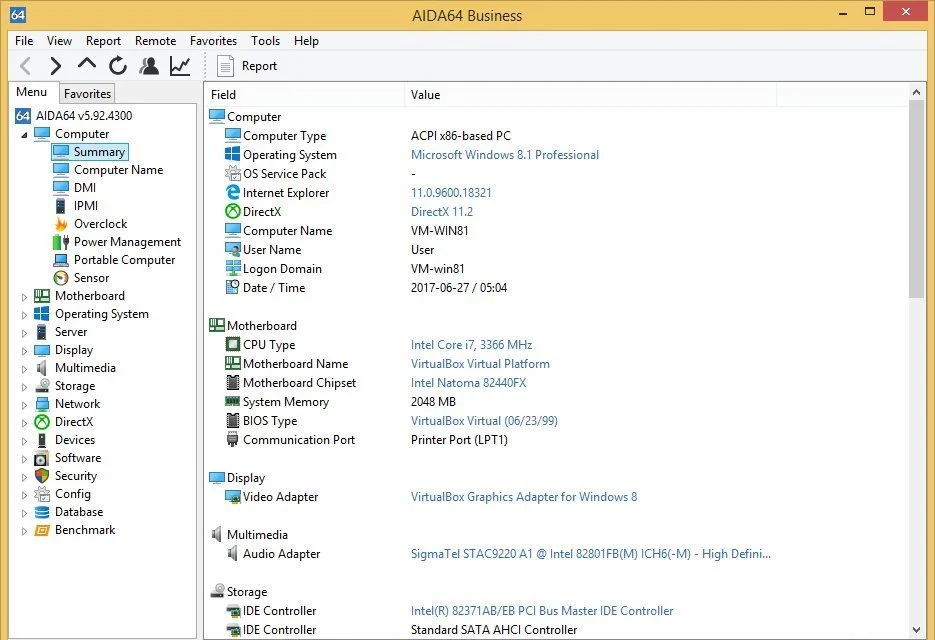
Task: Expand the Security tree node
Action: pyautogui.click(x=24, y=477)
